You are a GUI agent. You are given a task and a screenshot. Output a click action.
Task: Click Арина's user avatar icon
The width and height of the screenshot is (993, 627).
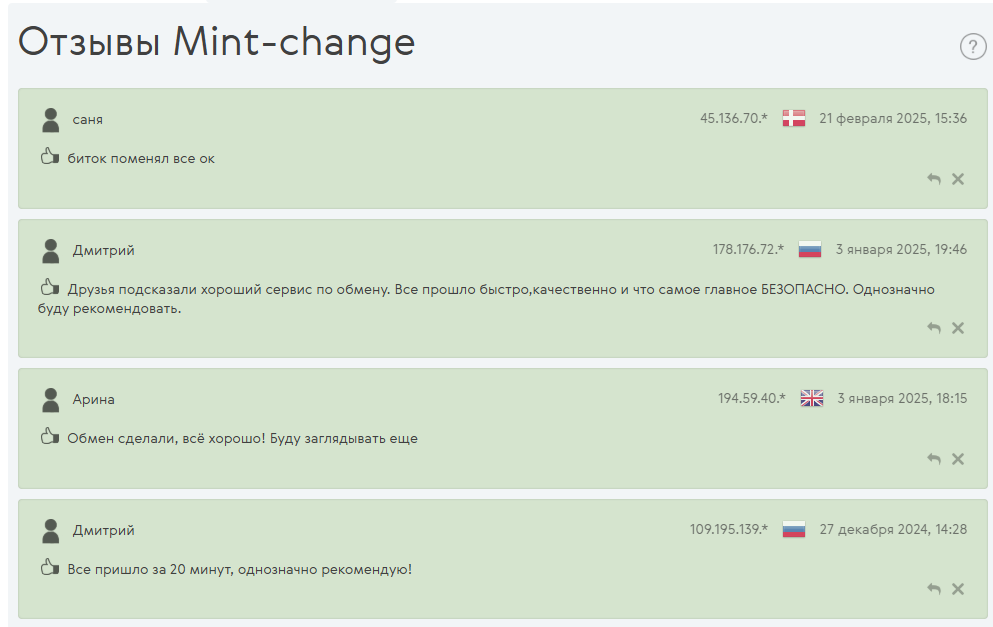pos(51,400)
